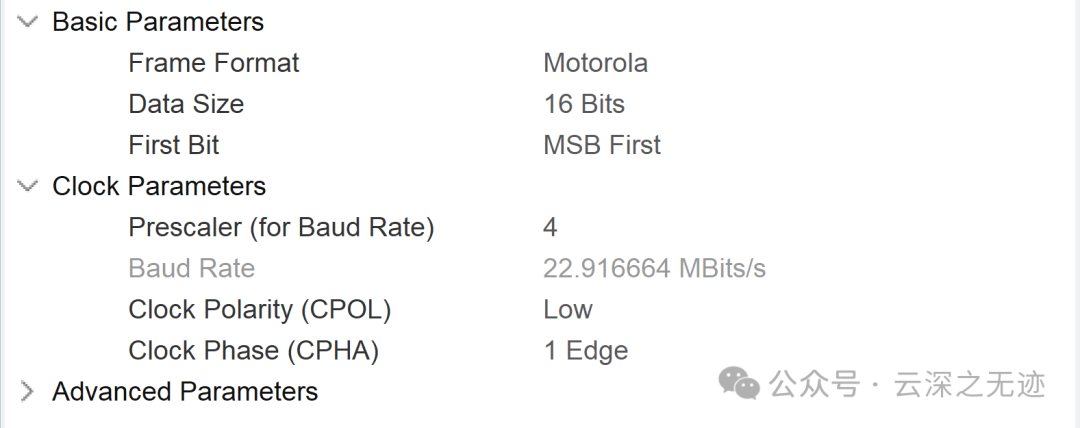Click the Clock Phase (CPHA) label
Image resolution: width=1080 pixels, height=428 pixels.
254,350
